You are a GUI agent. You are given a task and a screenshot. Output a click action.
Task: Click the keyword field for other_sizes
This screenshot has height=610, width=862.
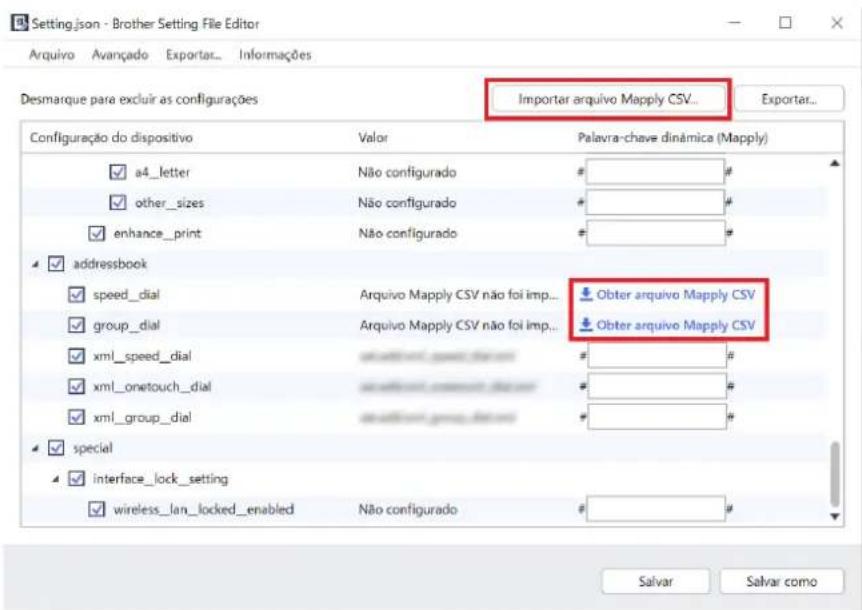pyautogui.click(x=655, y=203)
